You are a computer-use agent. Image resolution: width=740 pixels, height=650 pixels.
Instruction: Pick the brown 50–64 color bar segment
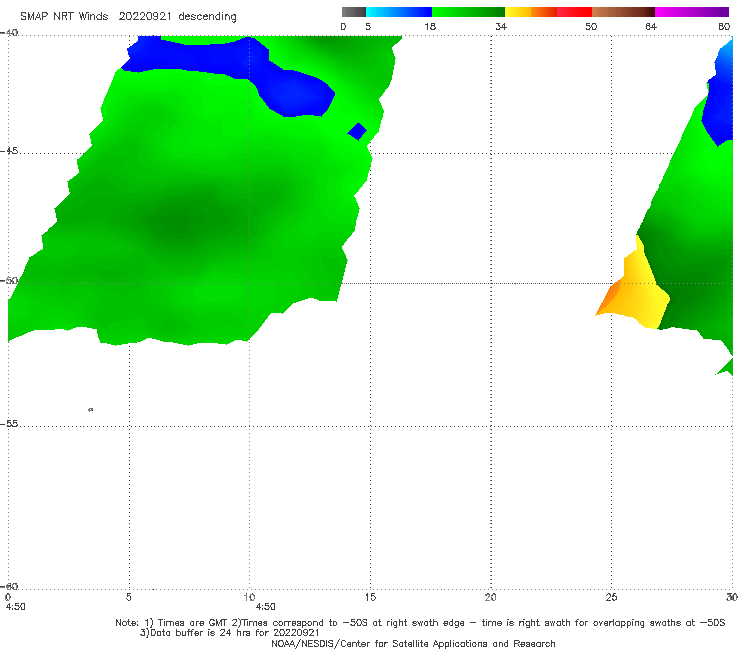pyautogui.click(x=623, y=12)
